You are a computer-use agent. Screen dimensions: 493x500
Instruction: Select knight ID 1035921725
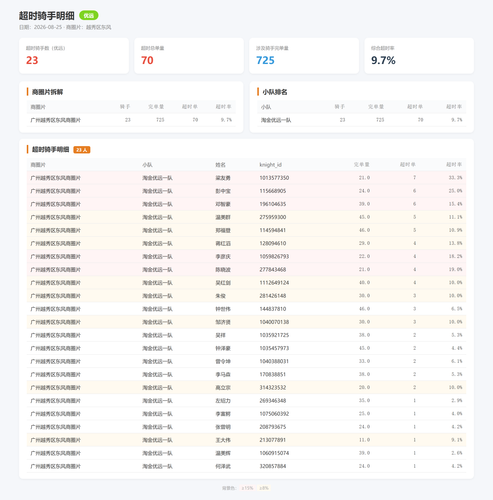(x=274, y=335)
